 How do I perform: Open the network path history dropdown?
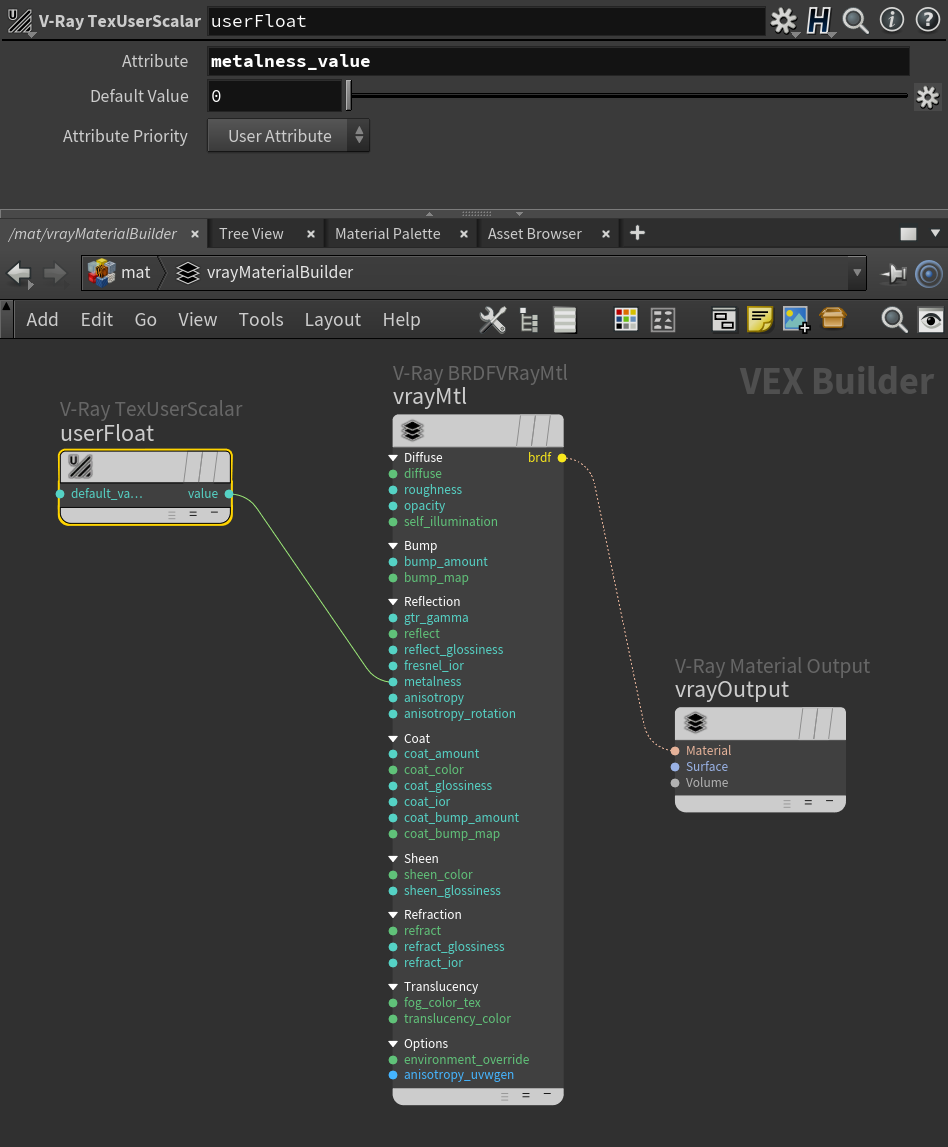tap(857, 273)
